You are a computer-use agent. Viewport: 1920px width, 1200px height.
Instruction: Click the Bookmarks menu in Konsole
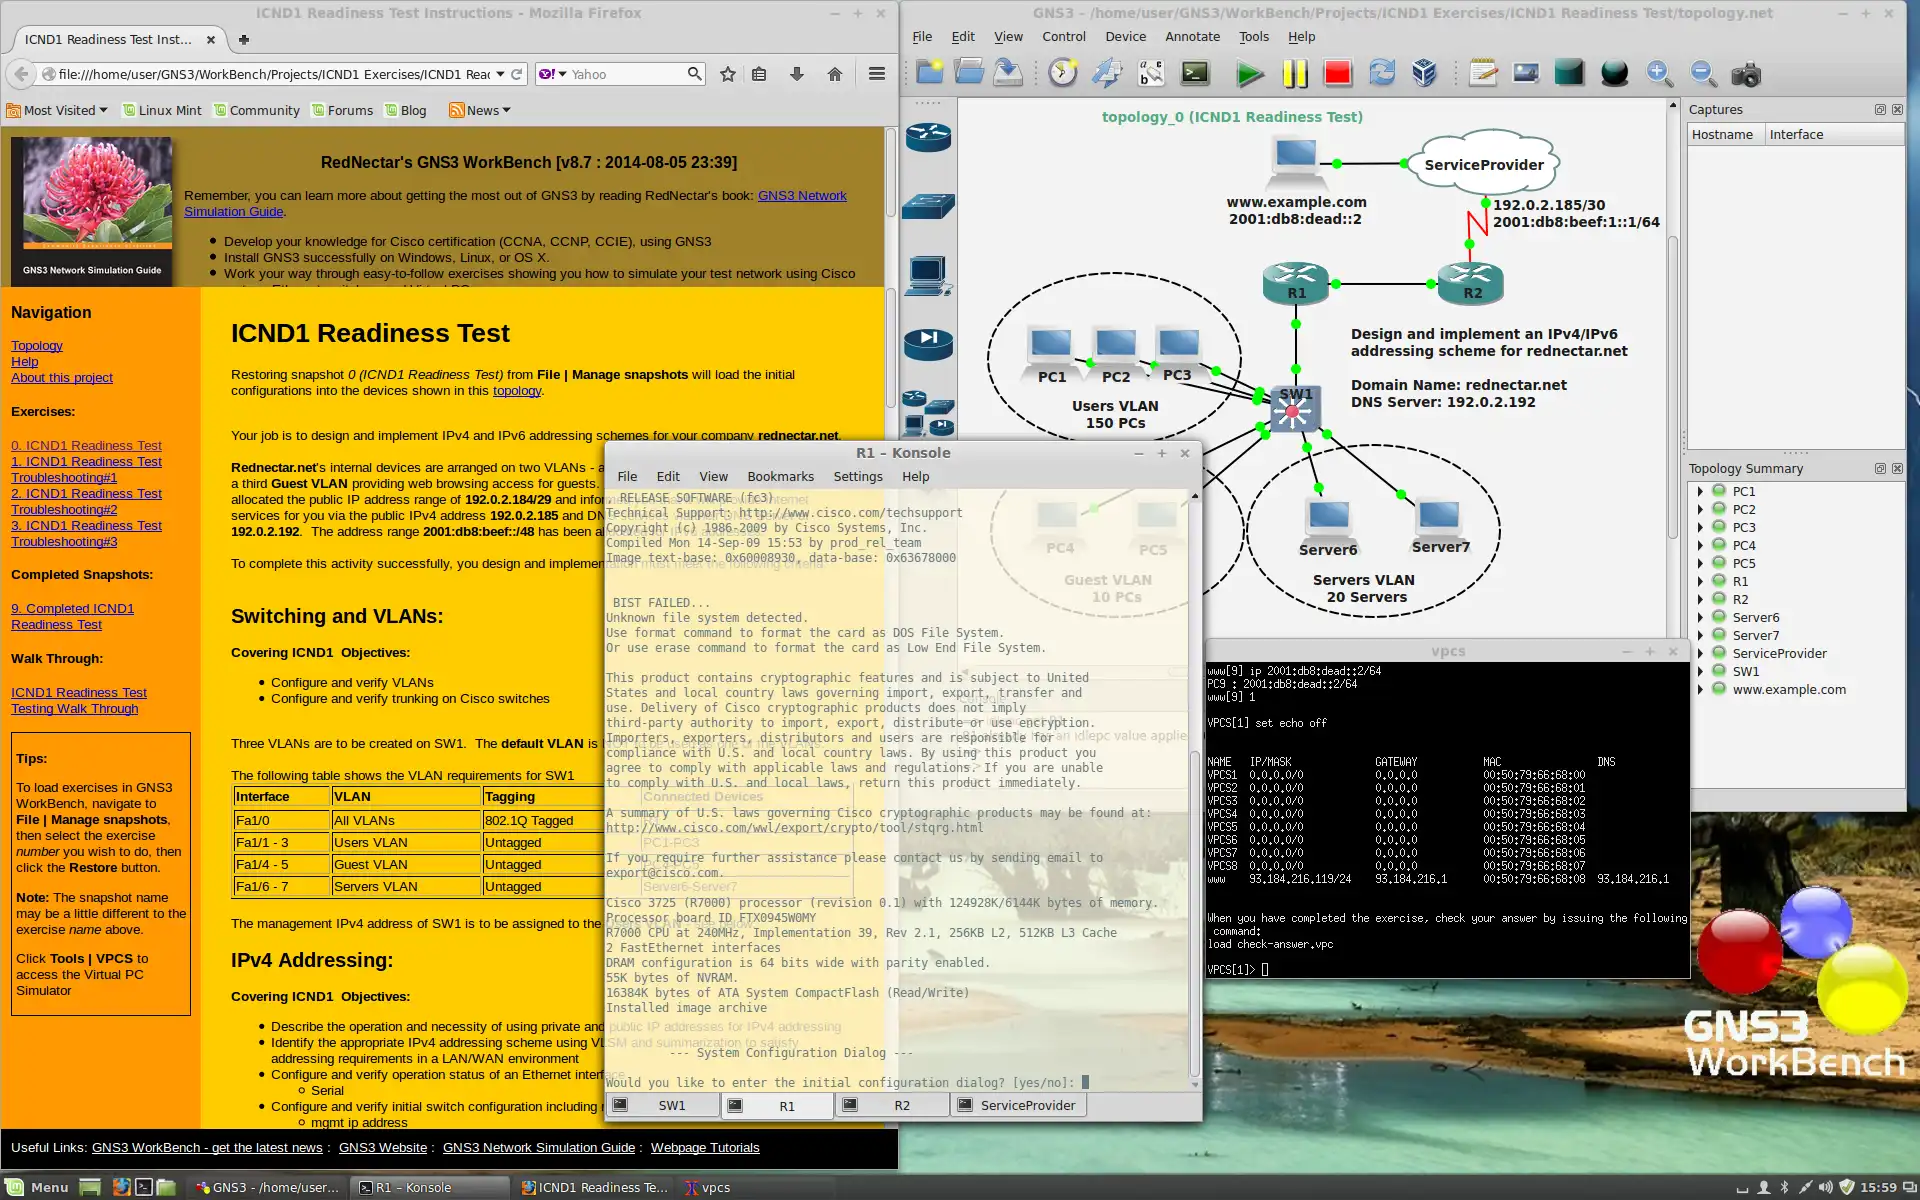pyautogui.click(x=778, y=476)
